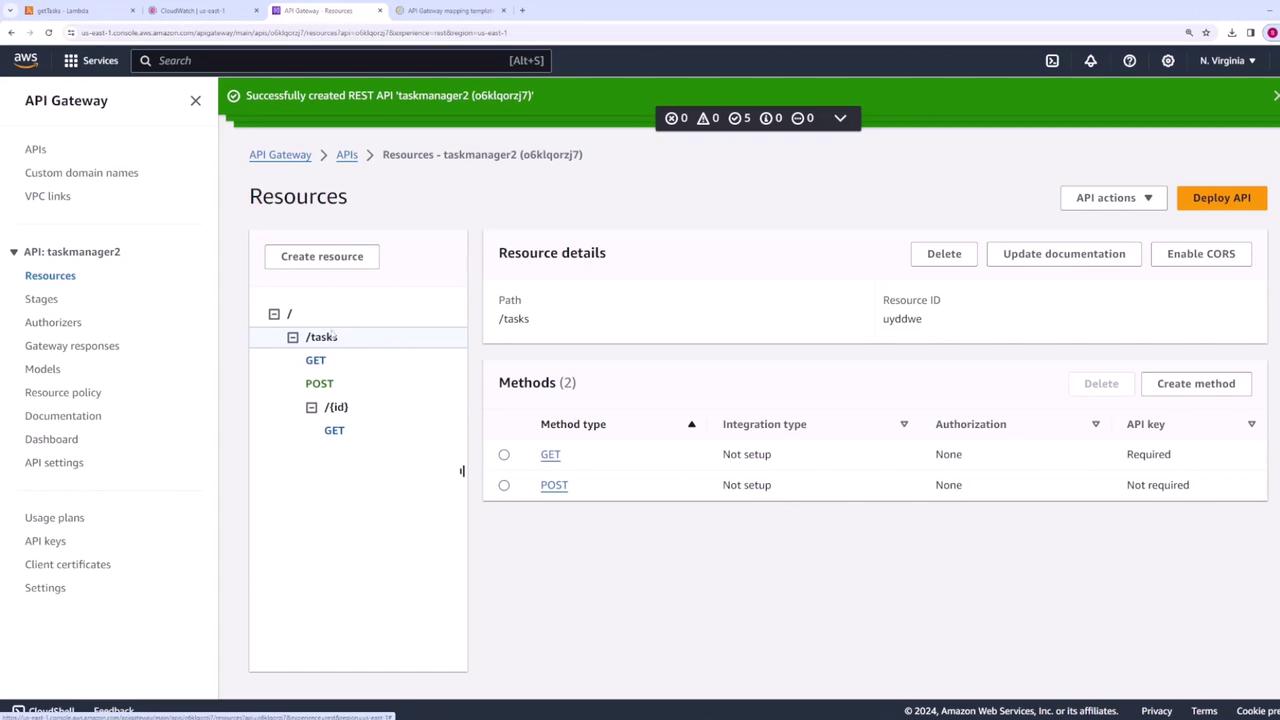This screenshot has width=1280, height=720.
Task: Collapse the API: taskmanager2 nav section
Action: 14,252
